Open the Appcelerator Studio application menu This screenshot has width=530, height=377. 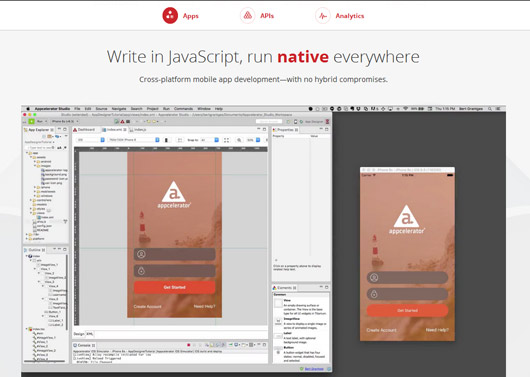coord(52,109)
